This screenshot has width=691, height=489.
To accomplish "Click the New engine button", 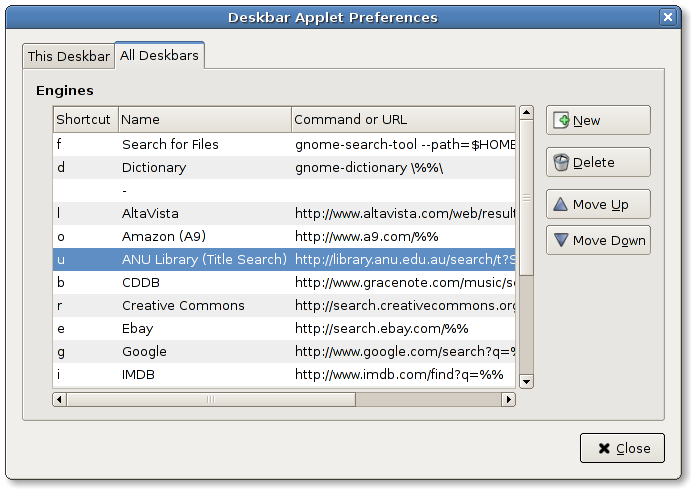I will pyautogui.click(x=597, y=120).
